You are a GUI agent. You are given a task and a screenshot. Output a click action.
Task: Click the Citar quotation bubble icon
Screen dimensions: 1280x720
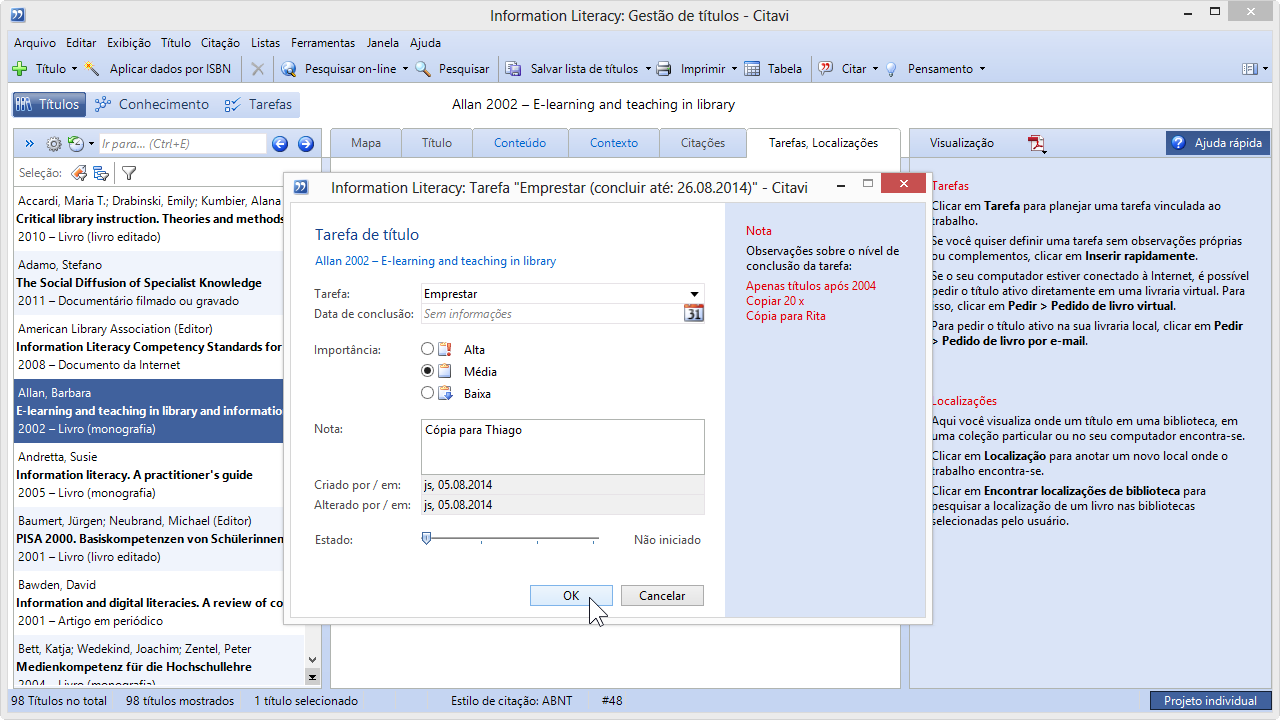pyautogui.click(x=826, y=69)
